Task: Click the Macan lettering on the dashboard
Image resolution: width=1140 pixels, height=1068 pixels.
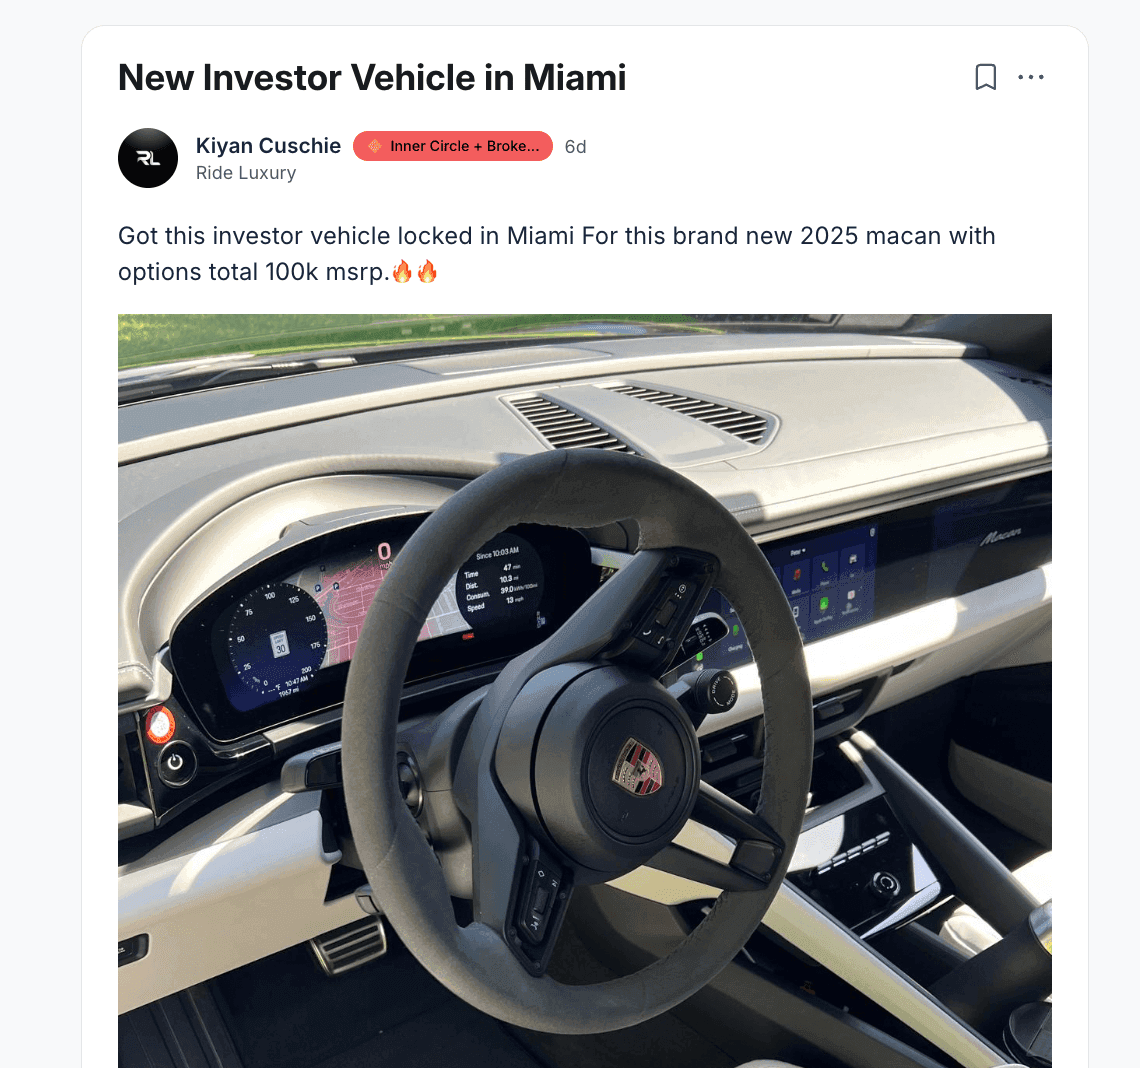Action: 1000,537
